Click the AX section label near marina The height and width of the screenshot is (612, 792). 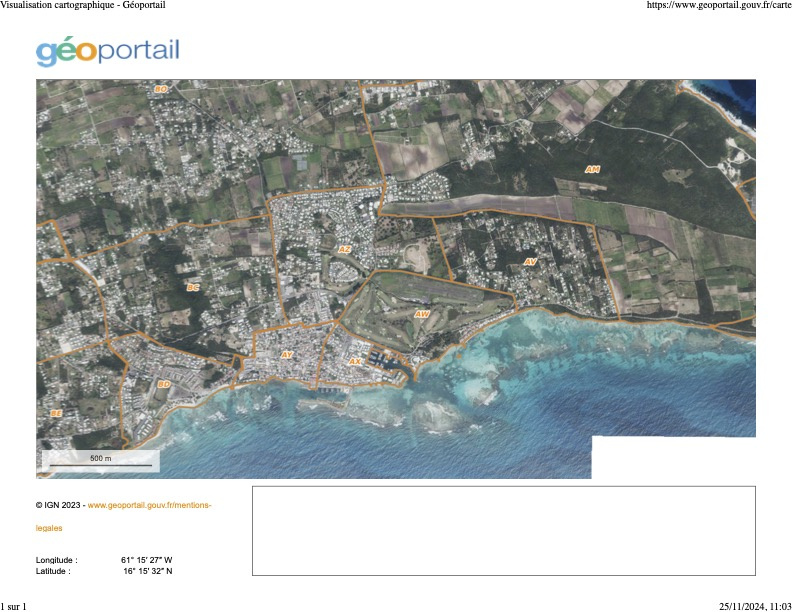pyautogui.click(x=355, y=361)
